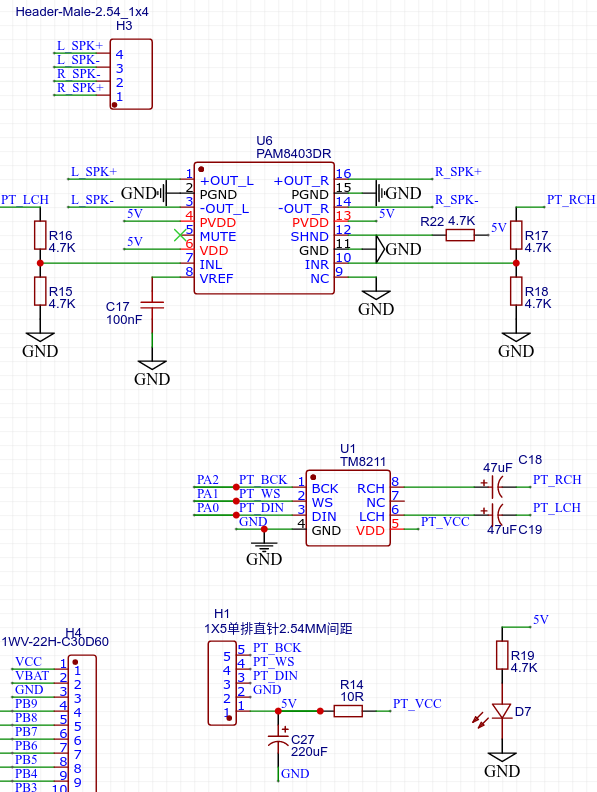Select the R_SPK- net label near pin 14
Viewport: 597px width, 792px height.
coord(457,200)
